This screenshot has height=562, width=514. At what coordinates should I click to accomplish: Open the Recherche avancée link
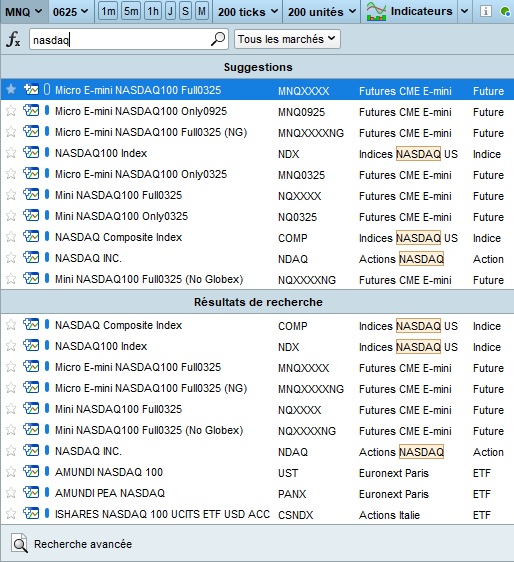coord(83,544)
